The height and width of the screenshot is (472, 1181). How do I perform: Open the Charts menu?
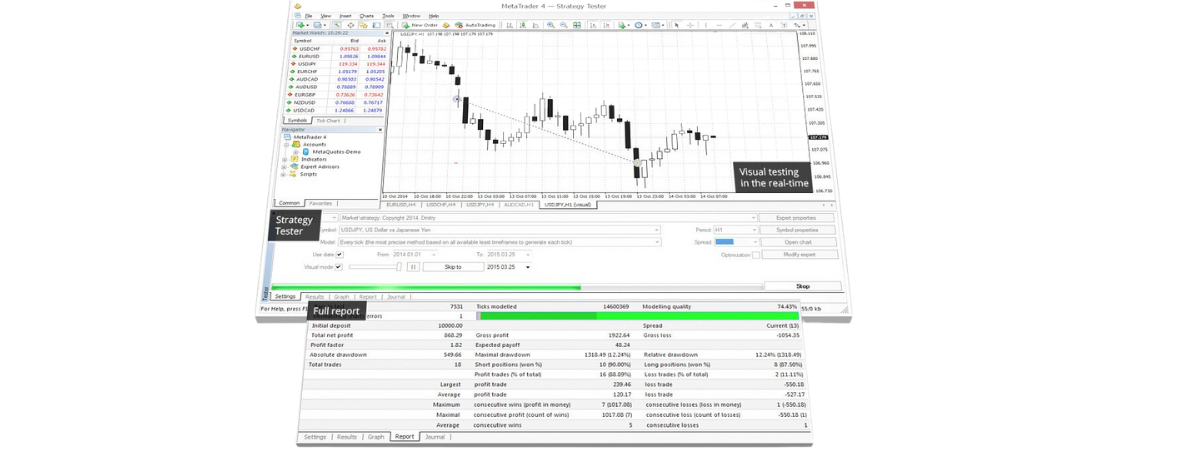coord(367,16)
